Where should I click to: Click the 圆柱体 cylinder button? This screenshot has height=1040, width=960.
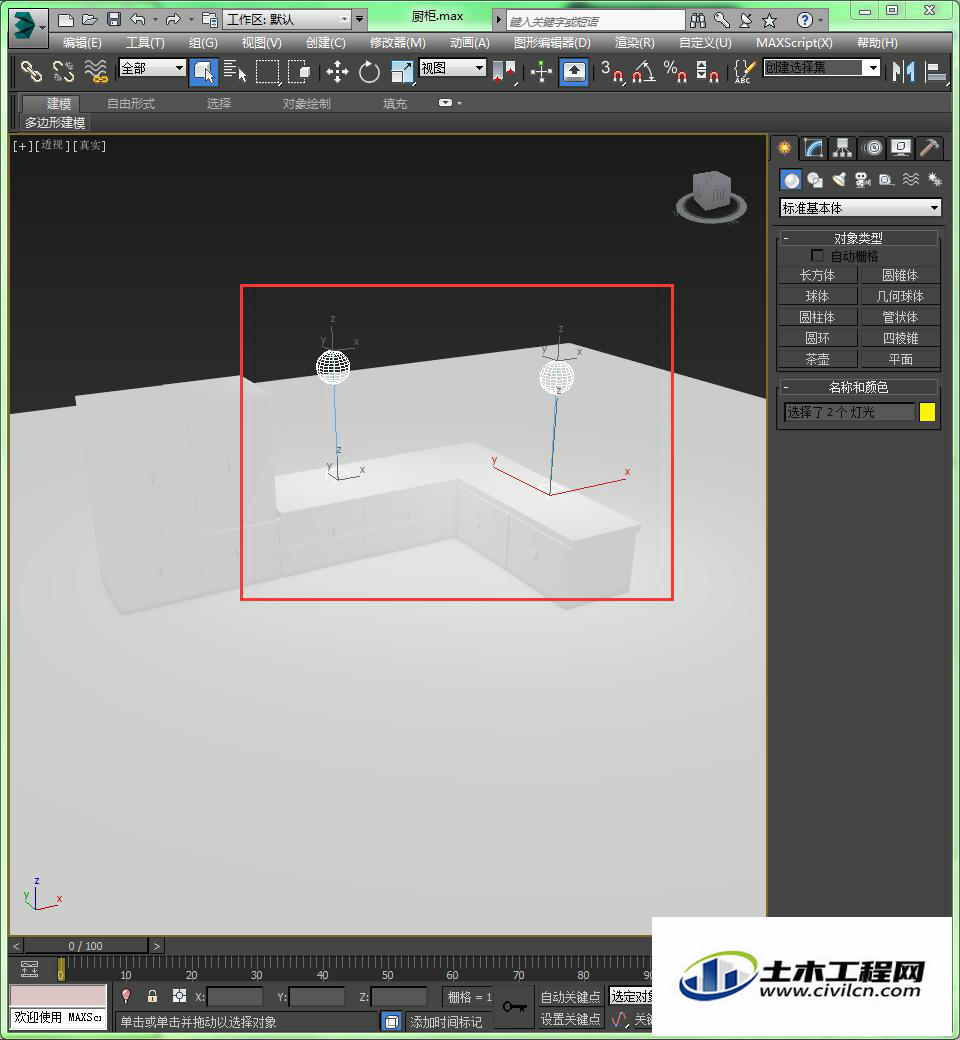tap(817, 317)
